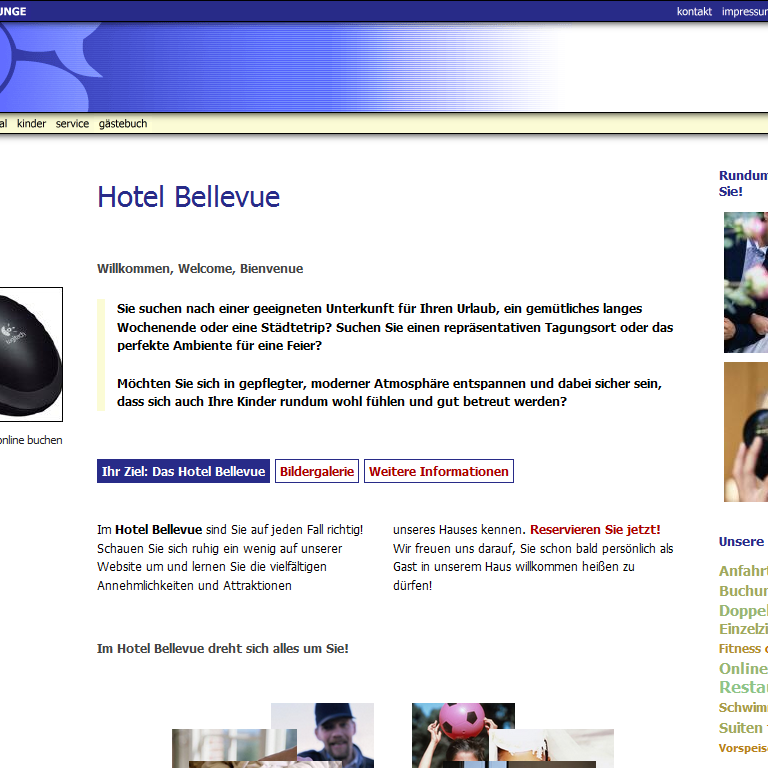The width and height of the screenshot is (768, 768).
Task: Open the gästebuch menu item
Action: tap(123, 123)
